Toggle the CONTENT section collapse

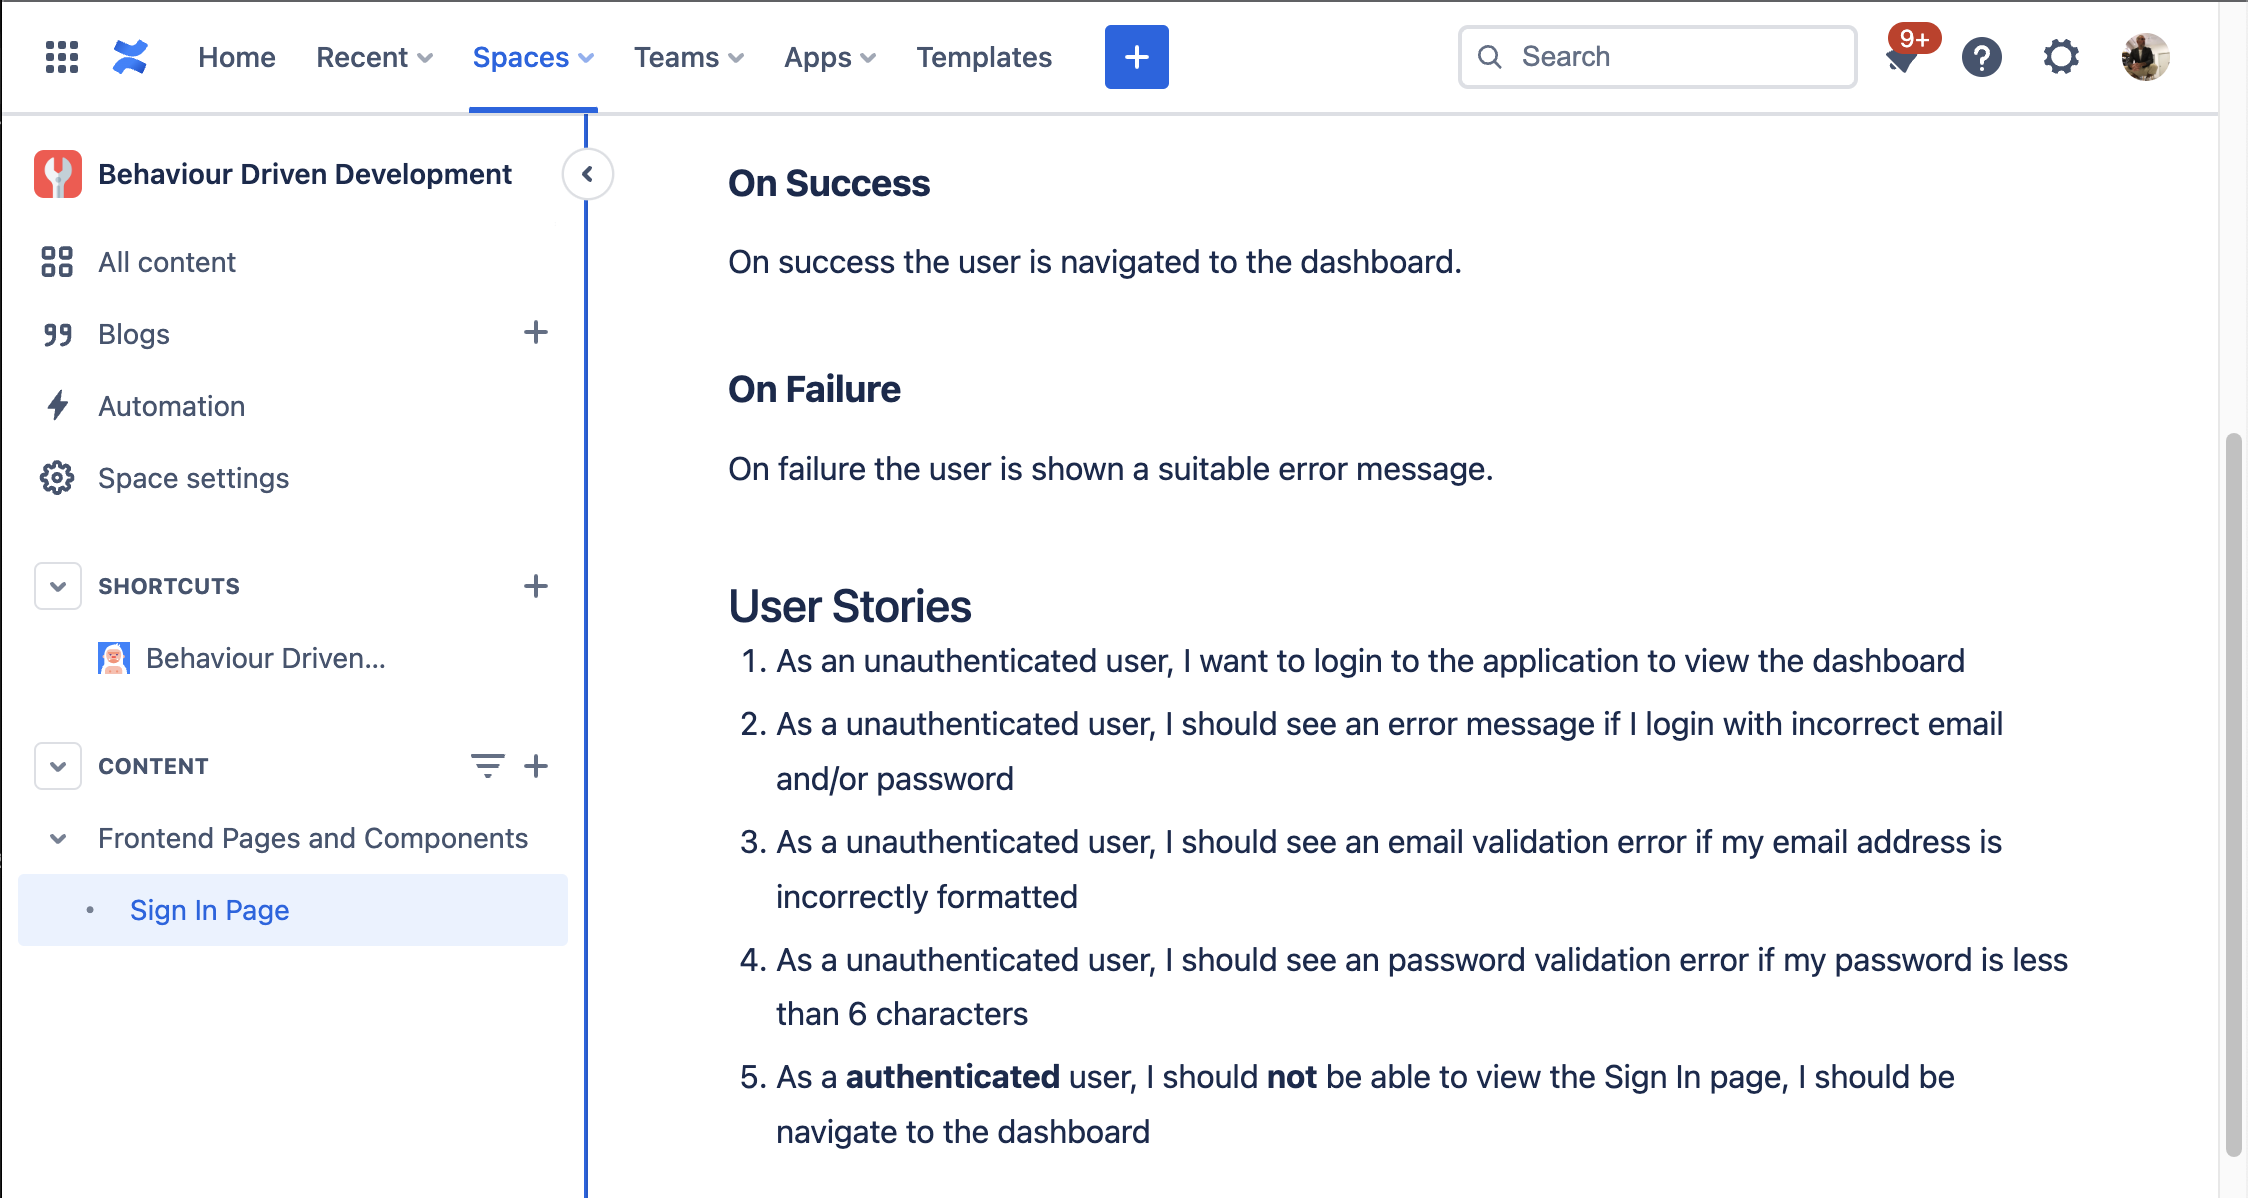click(x=56, y=765)
